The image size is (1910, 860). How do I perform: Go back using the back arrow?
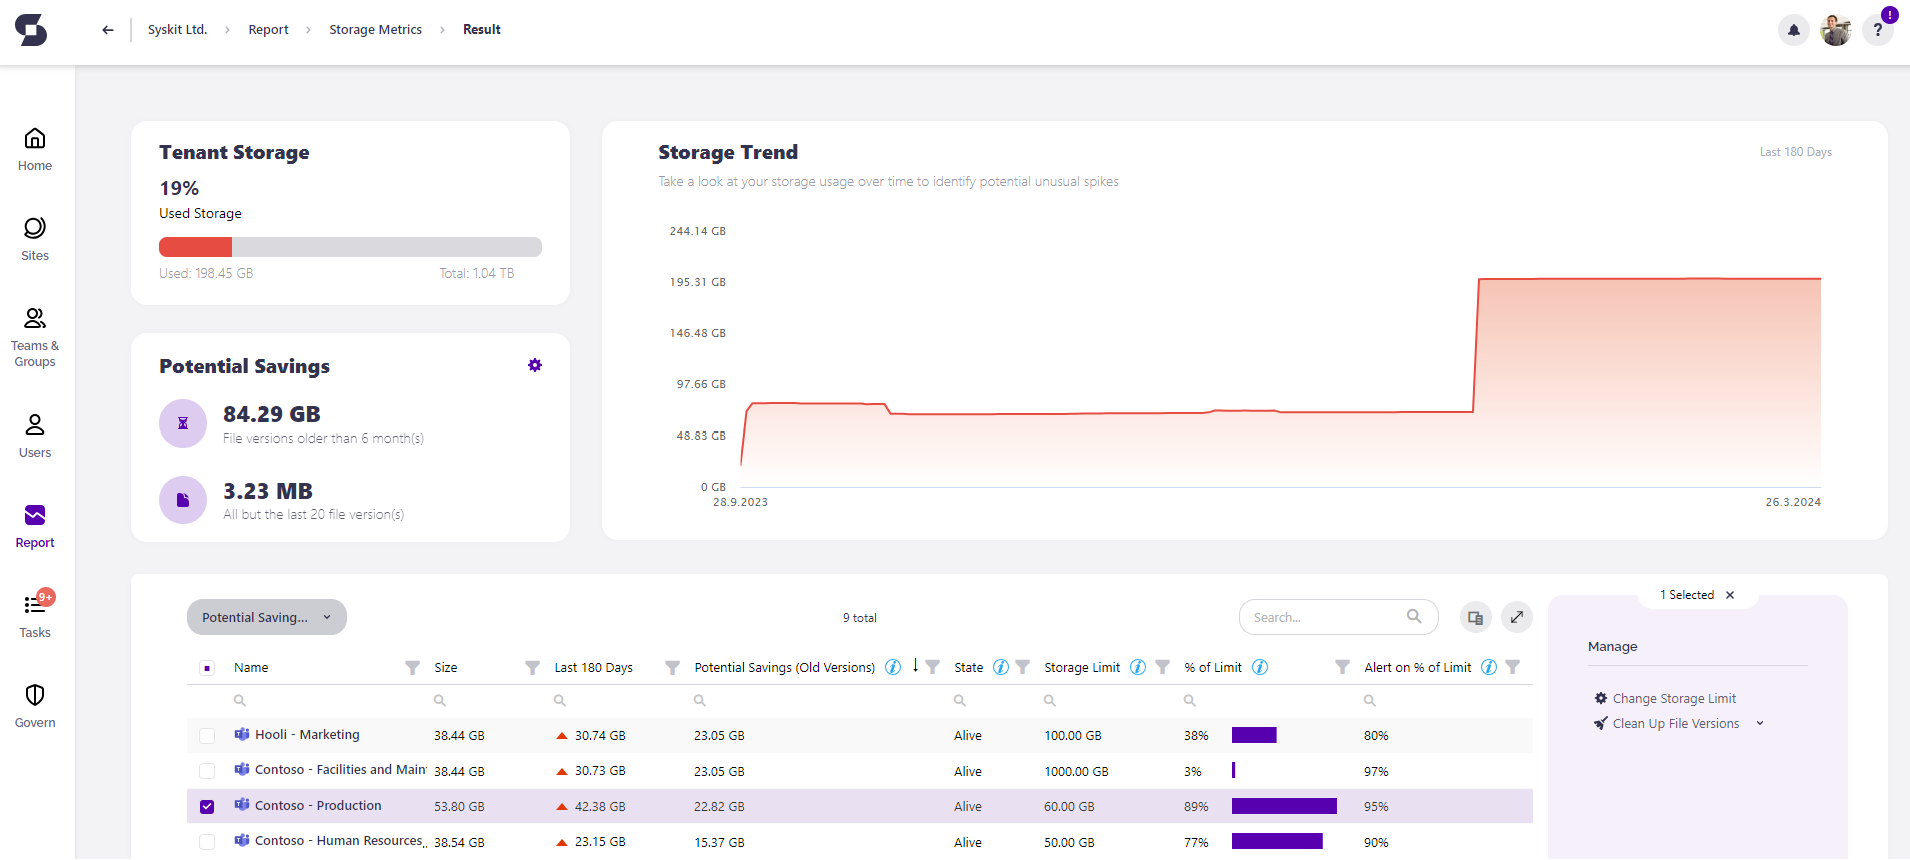pyautogui.click(x=108, y=30)
